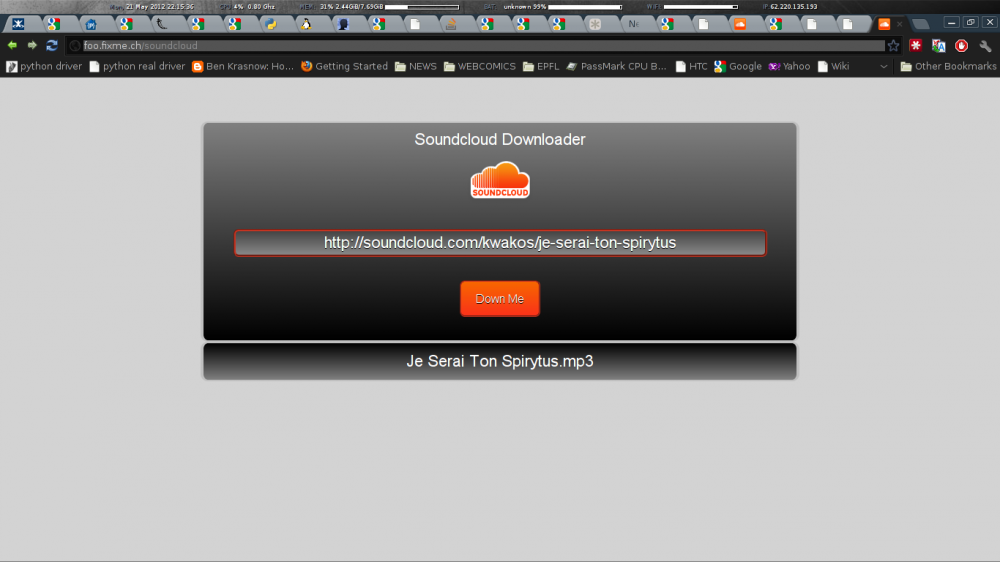This screenshot has width=1000, height=562.
Task: Open the translate extension icon
Action: 938,46
